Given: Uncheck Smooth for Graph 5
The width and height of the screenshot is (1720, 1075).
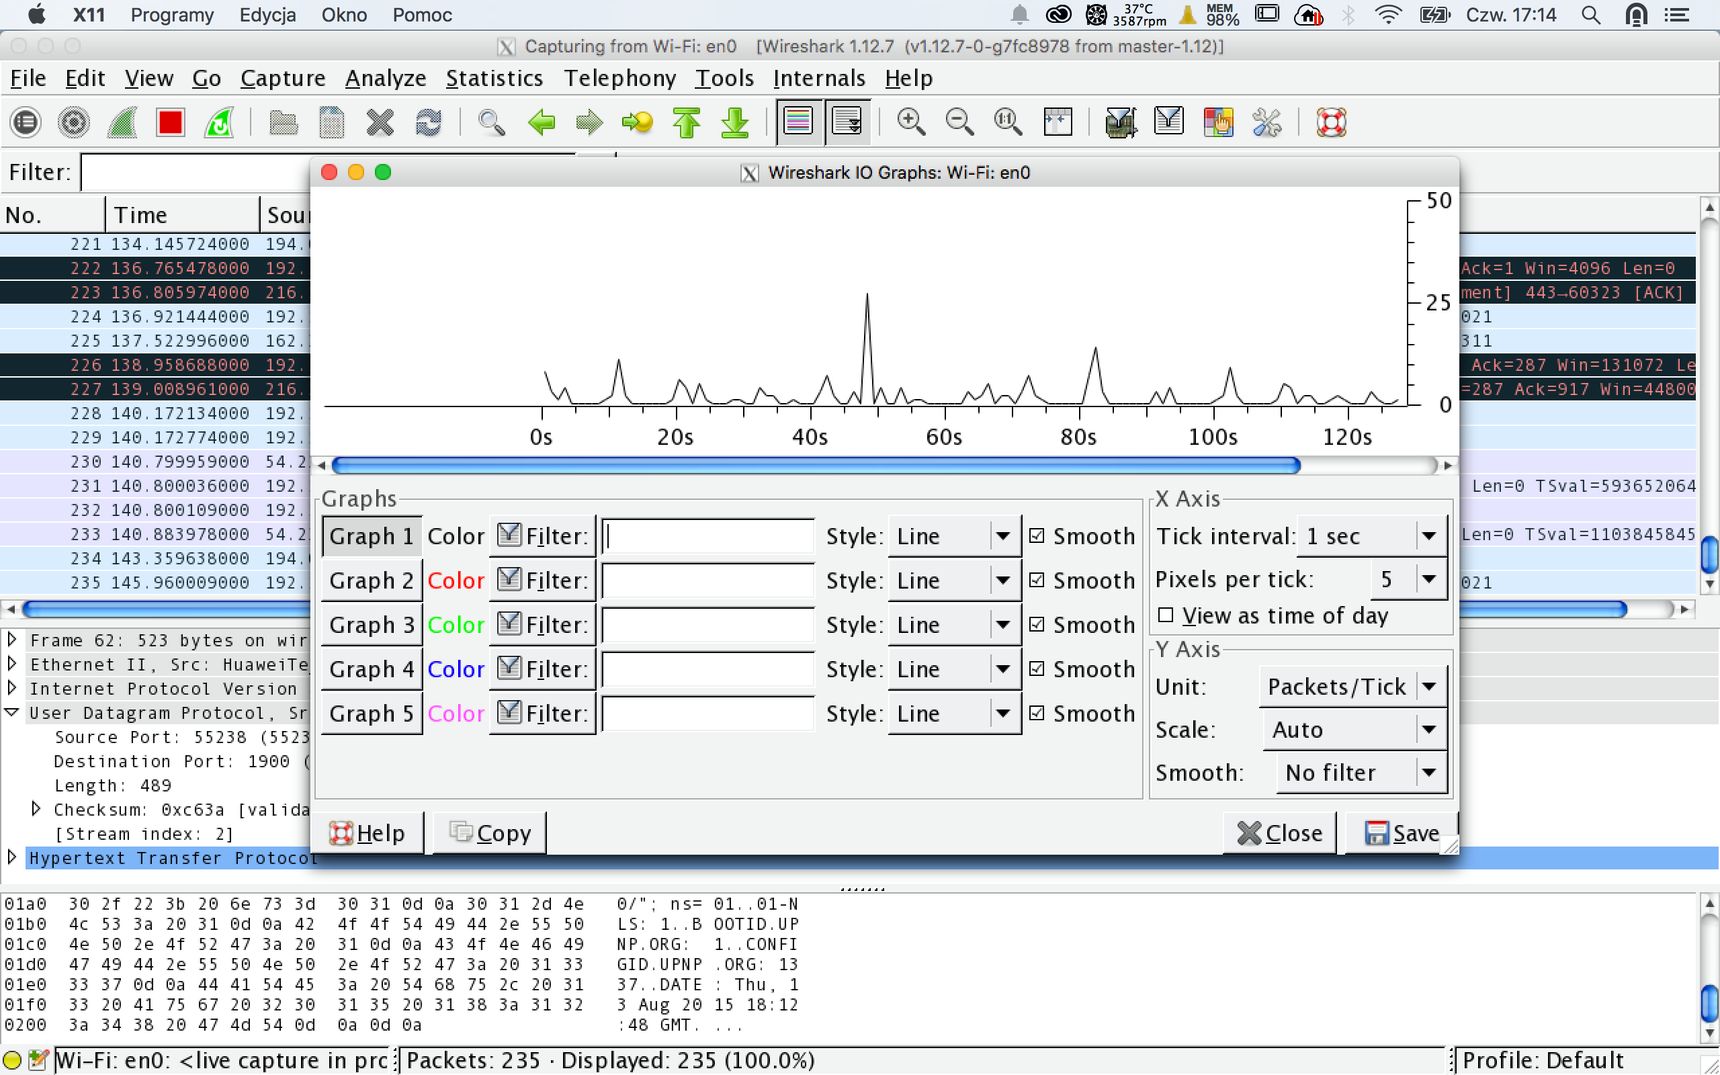Looking at the screenshot, I should [x=1037, y=713].
